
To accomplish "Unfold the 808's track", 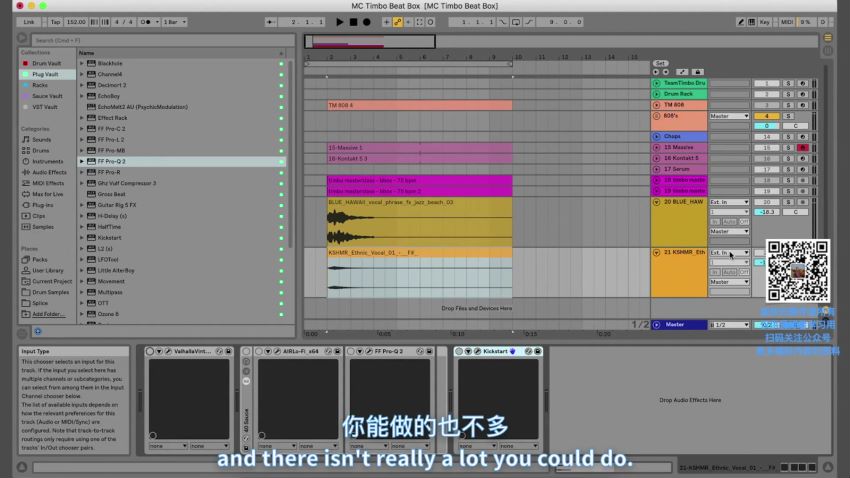I will 656,115.
